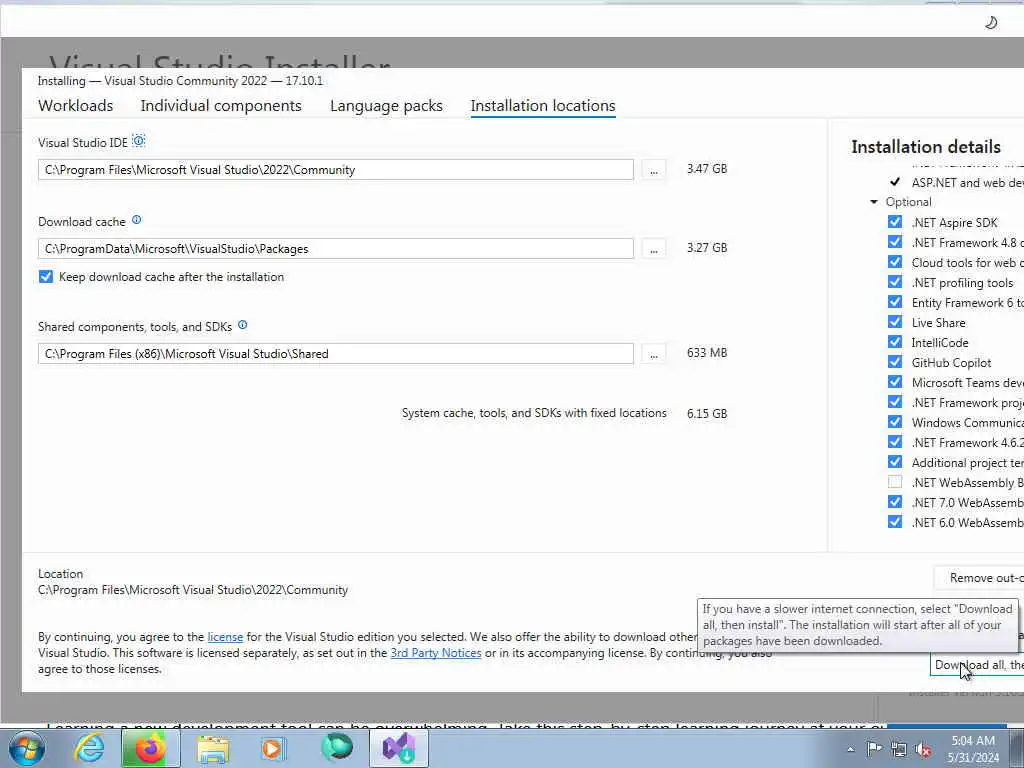This screenshot has width=1024, height=768.
Task: Uncheck .NET 7.0 WebAssembly option
Action: click(x=895, y=502)
